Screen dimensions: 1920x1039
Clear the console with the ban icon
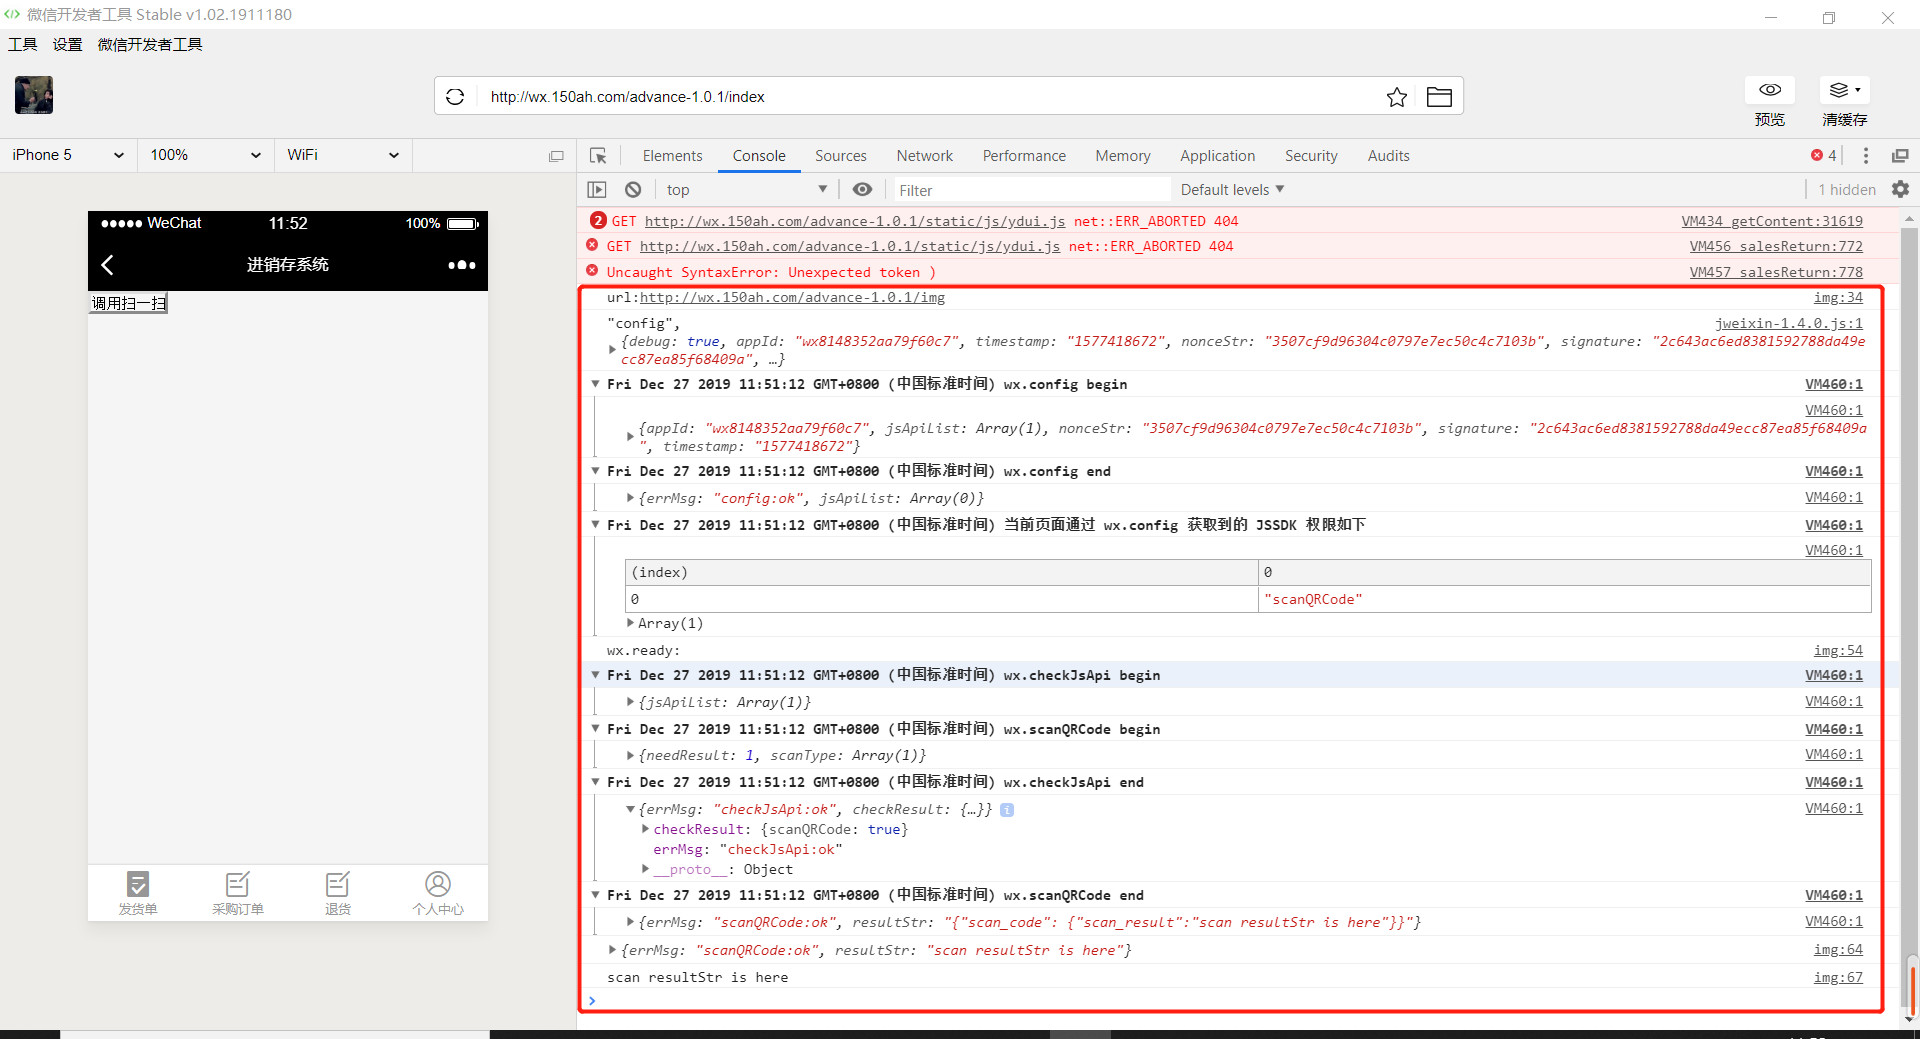[633, 190]
